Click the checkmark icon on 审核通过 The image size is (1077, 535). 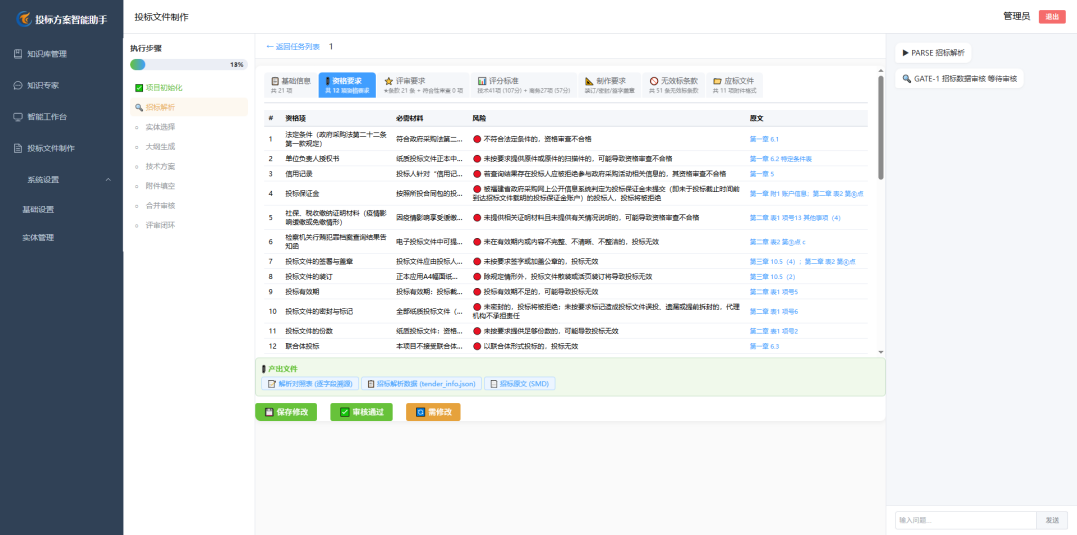point(345,412)
